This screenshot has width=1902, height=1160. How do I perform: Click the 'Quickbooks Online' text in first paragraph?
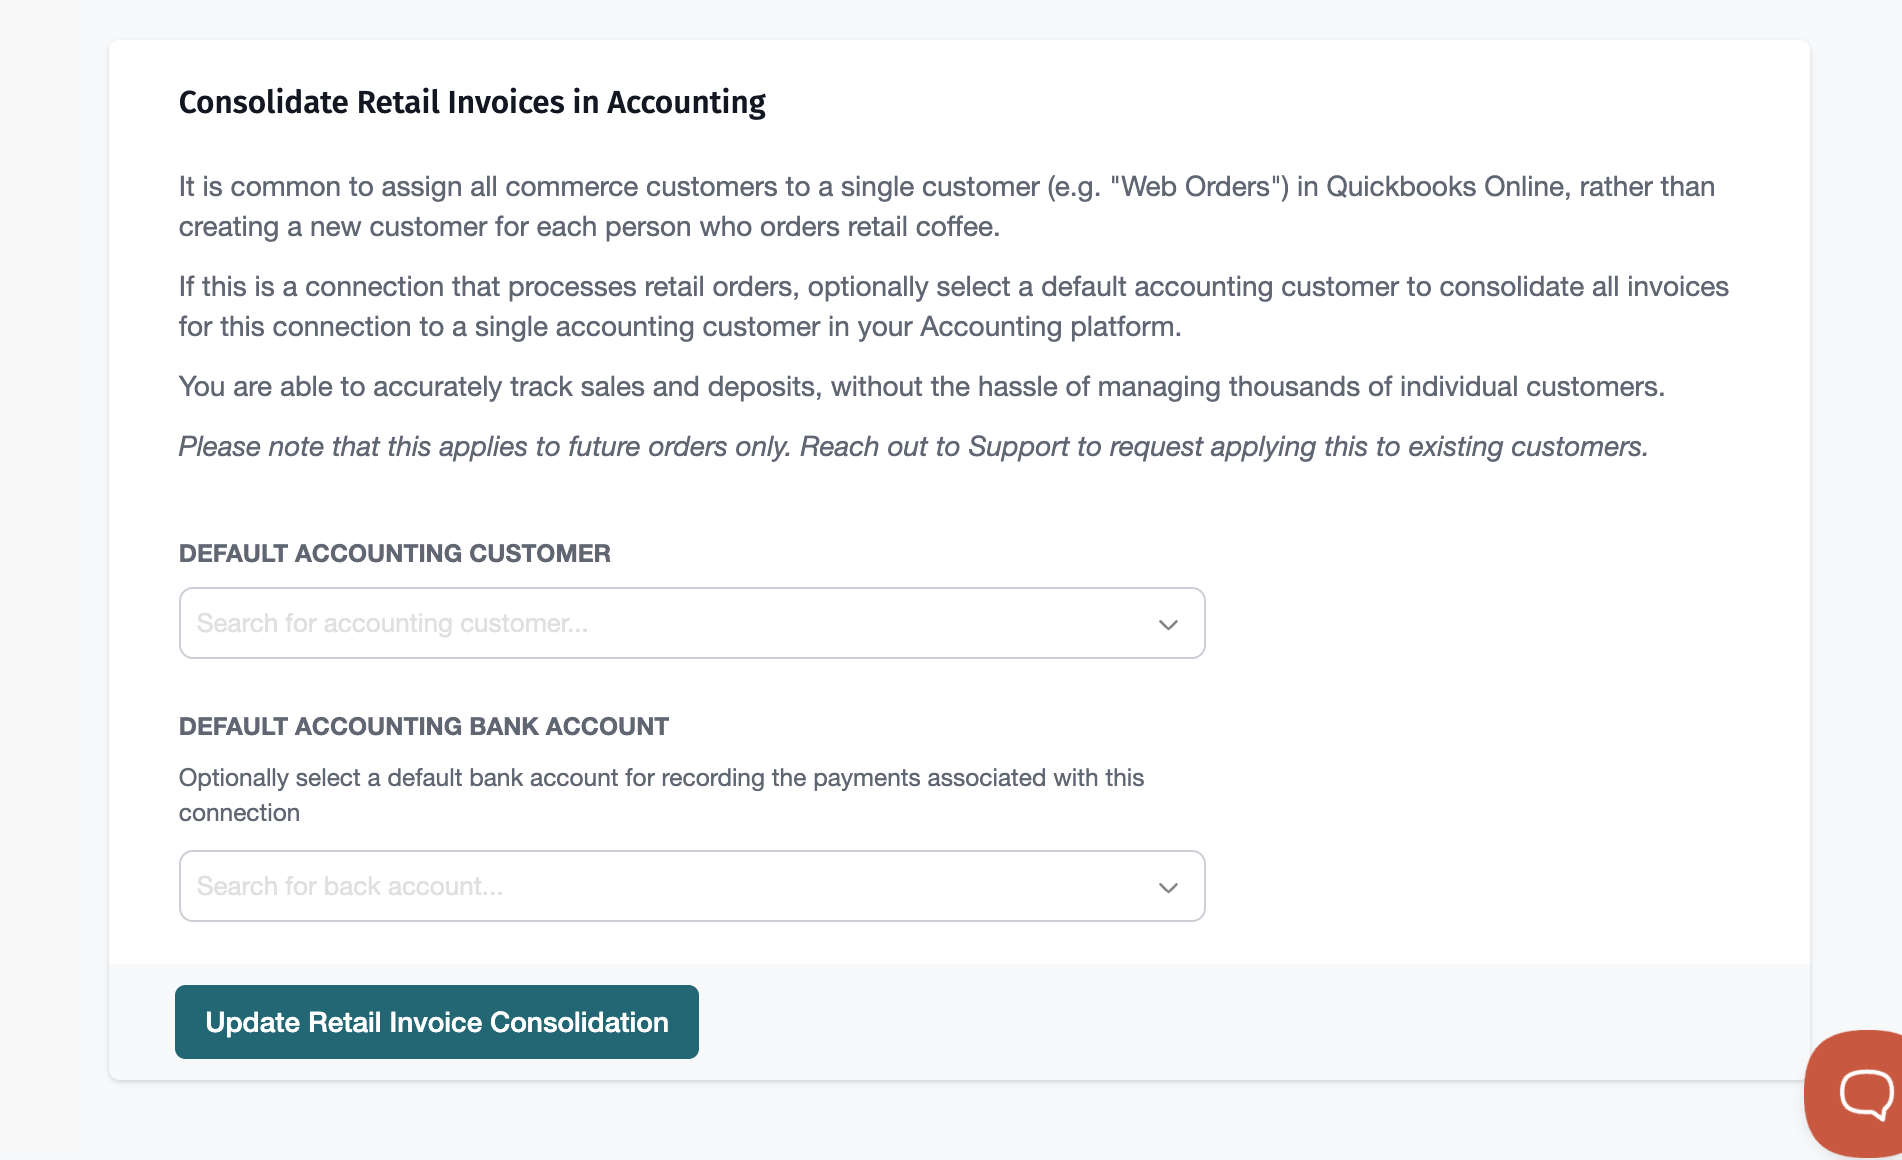tap(1436, 187)
